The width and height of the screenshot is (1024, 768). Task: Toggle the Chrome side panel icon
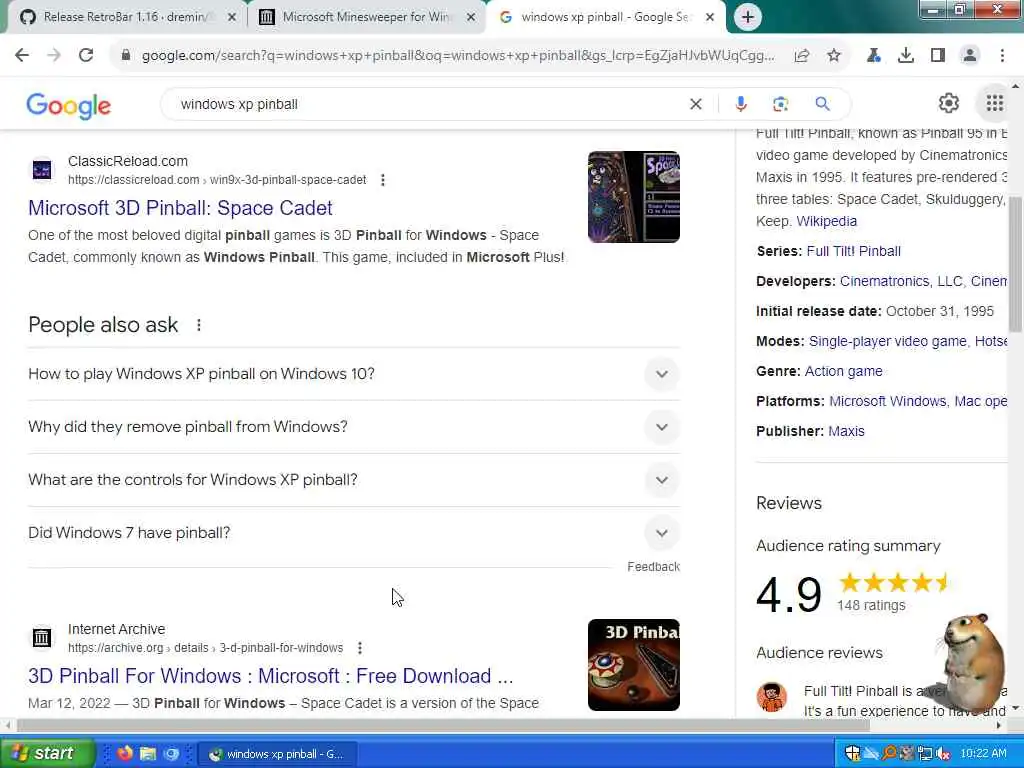click(x=938, y=56)
